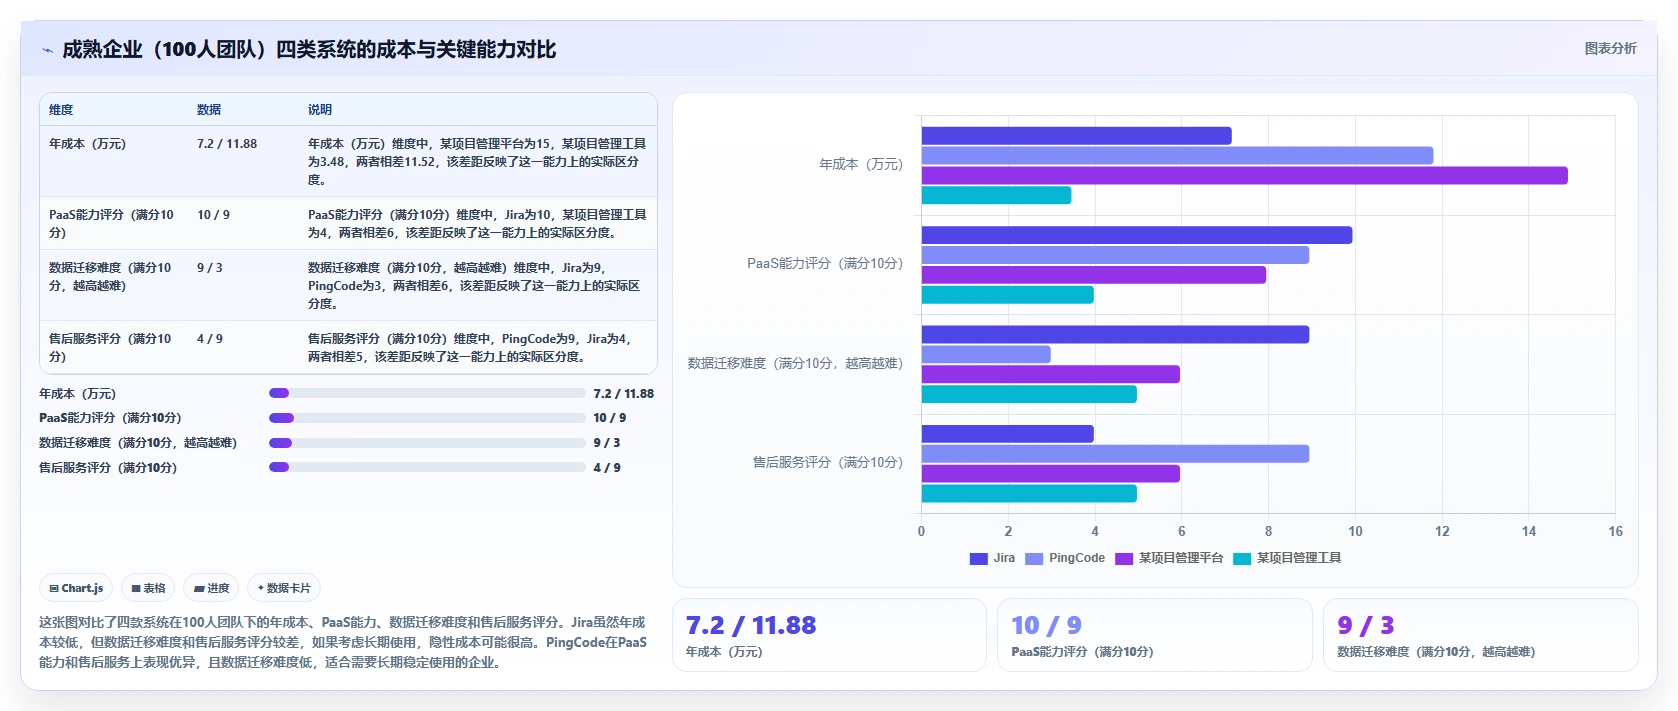Screen dimensions: 1678x711
Task: Select the Chart.js tag chip
Action: tap(76, 588)
